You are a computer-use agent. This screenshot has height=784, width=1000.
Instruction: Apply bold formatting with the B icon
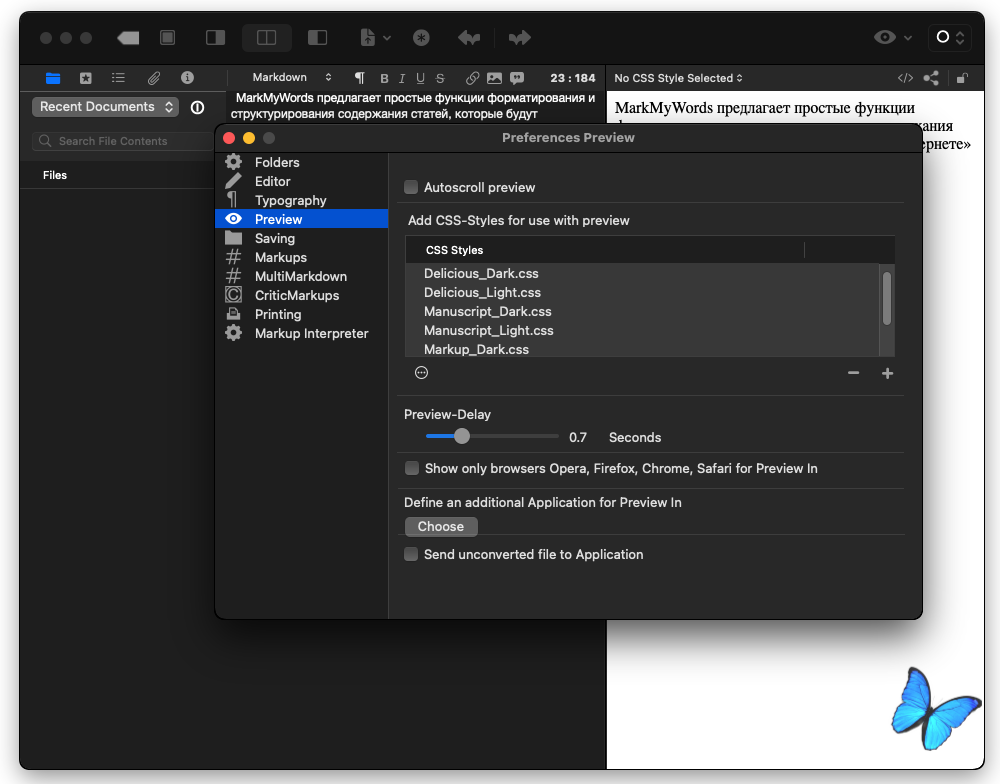[x=384, y=78]
